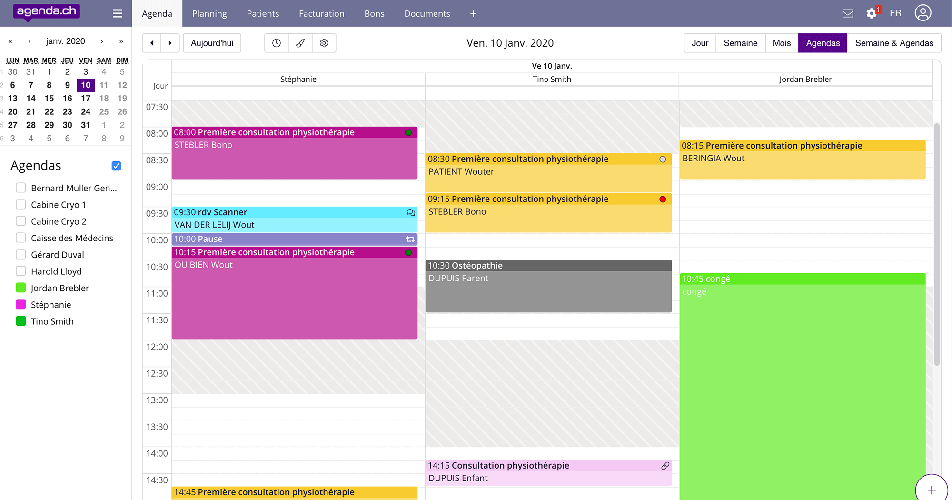Jump mini calendar forward one year
Viewport: 952px width, 500px height.
click(121, 42)
